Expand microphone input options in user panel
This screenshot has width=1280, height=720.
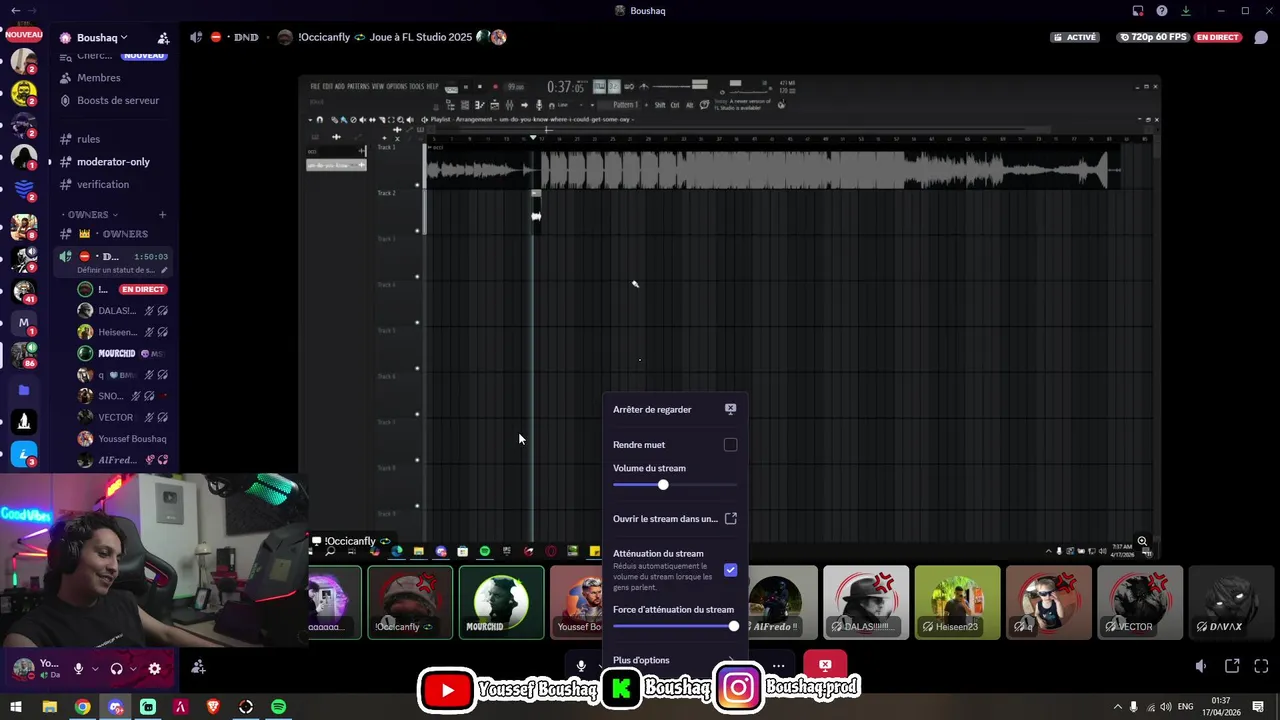tap(95, 668)
